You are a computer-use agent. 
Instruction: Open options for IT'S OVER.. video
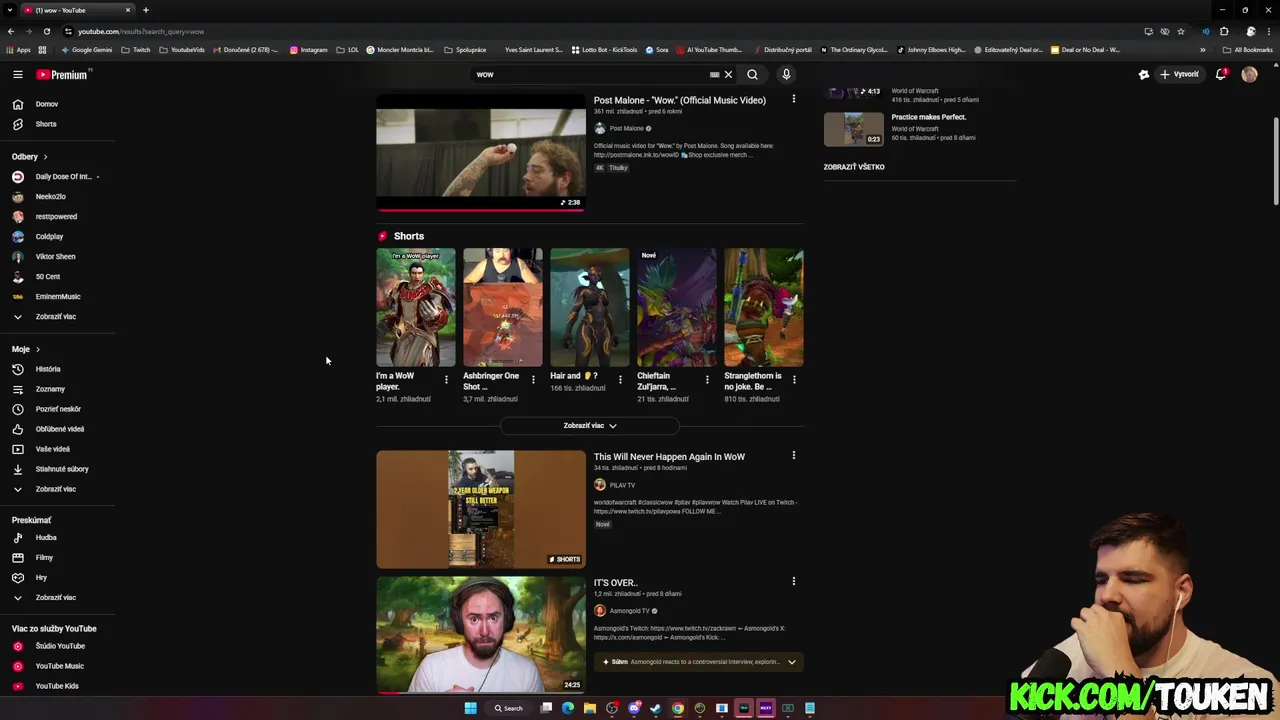794,582
